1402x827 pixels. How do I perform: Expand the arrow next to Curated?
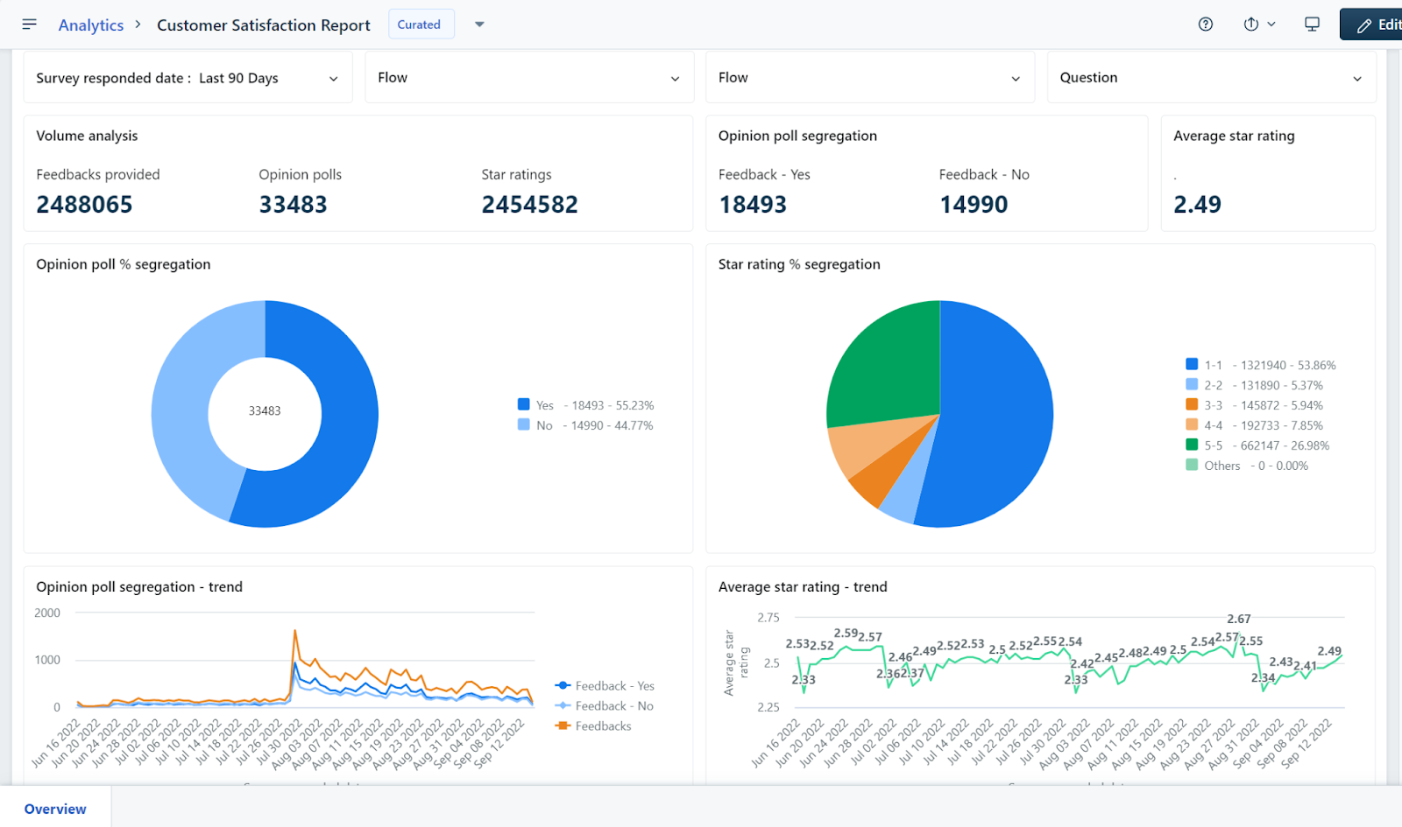(479, 24)
